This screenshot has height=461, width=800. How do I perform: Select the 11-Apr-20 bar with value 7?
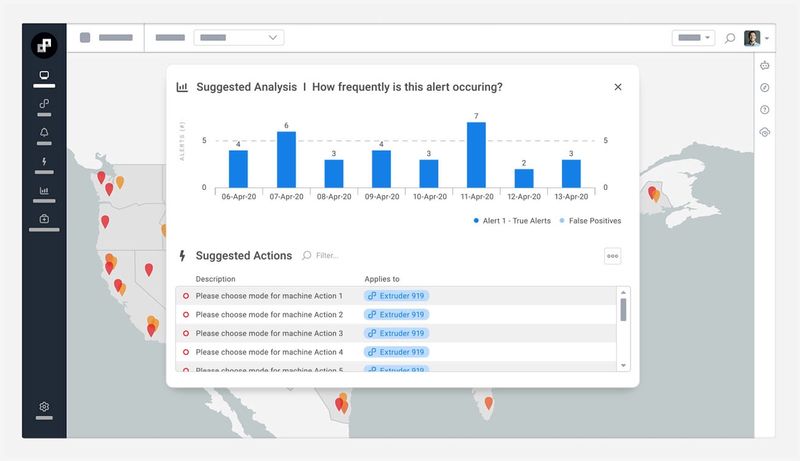(x=476, y=155)
